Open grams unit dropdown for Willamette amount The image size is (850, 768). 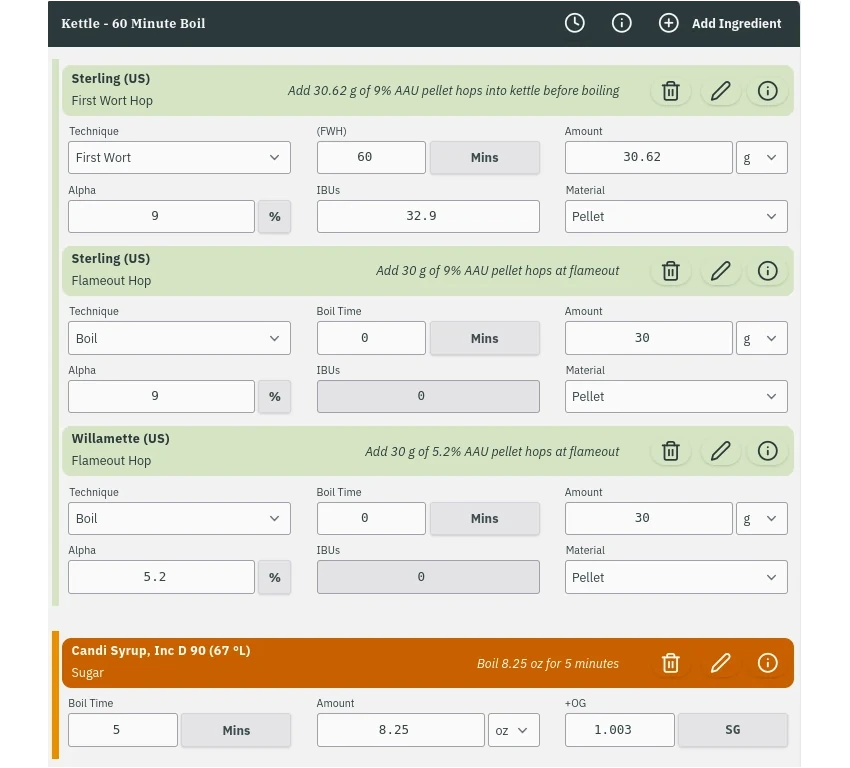(760, 518)
